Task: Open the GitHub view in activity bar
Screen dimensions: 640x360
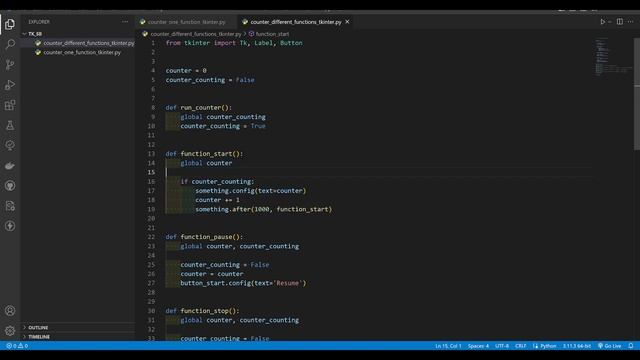Action: click(10, 186)
